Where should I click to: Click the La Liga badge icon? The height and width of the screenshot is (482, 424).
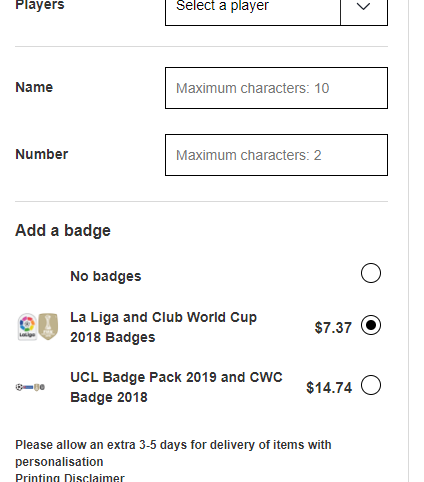click(x=27, y=327)
